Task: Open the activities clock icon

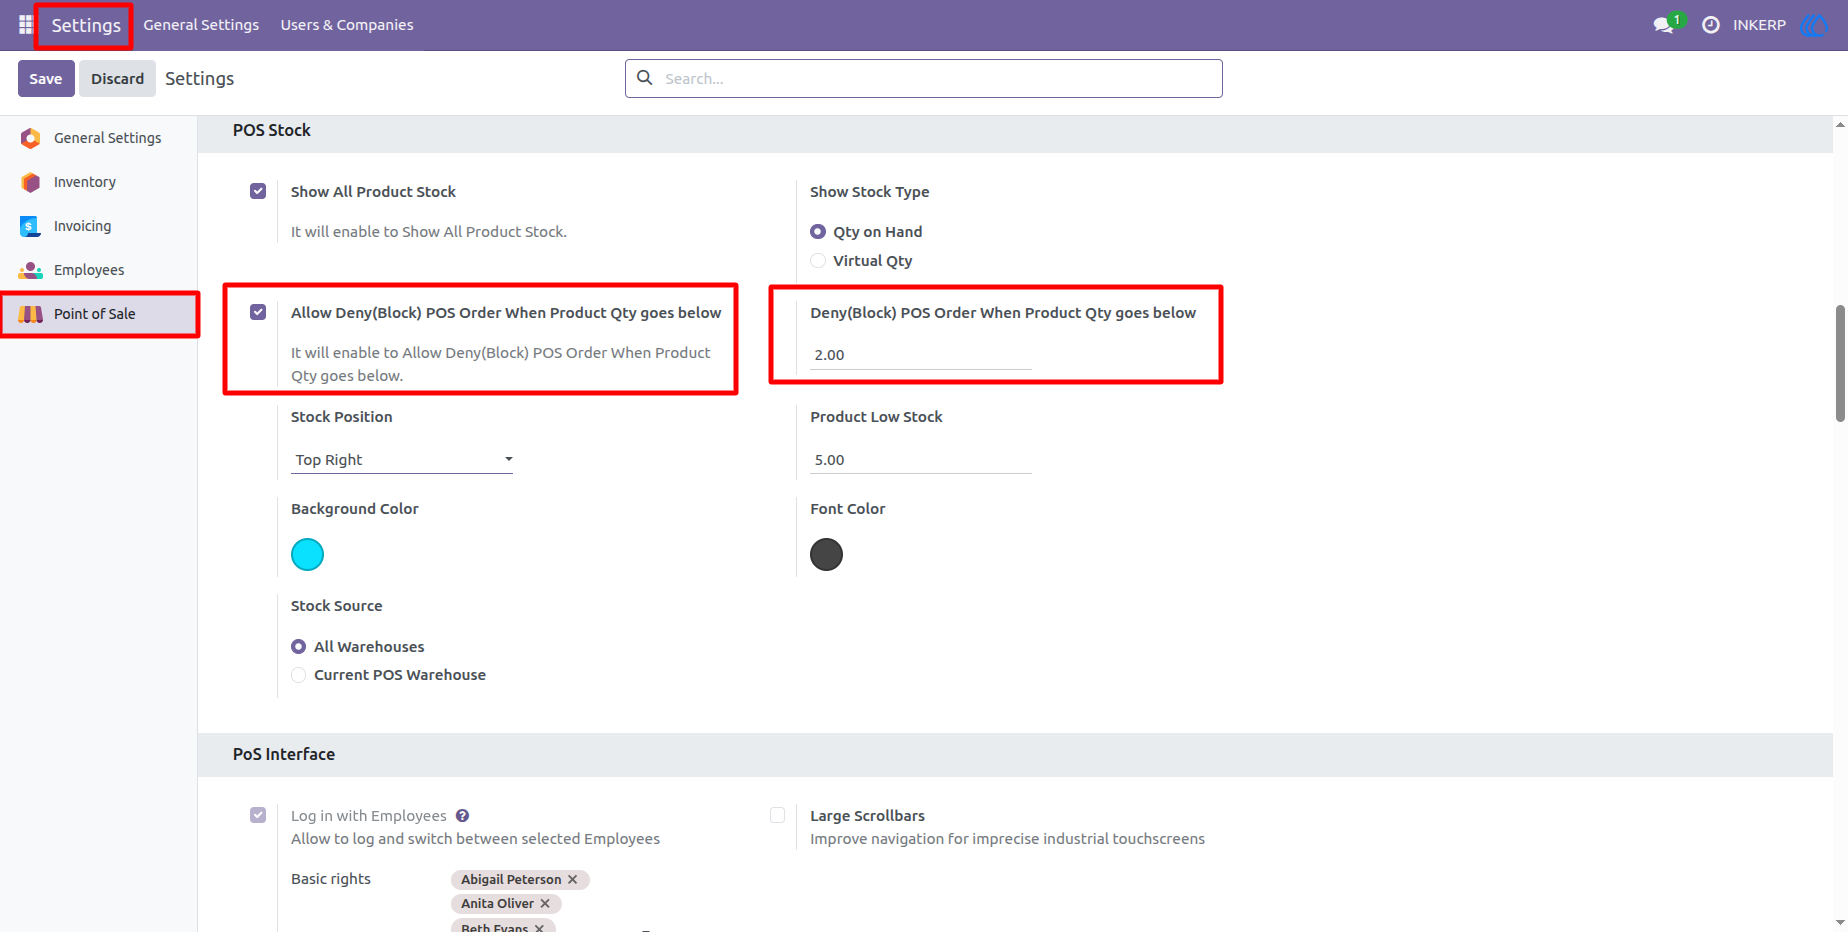Action: point(1711,25)
